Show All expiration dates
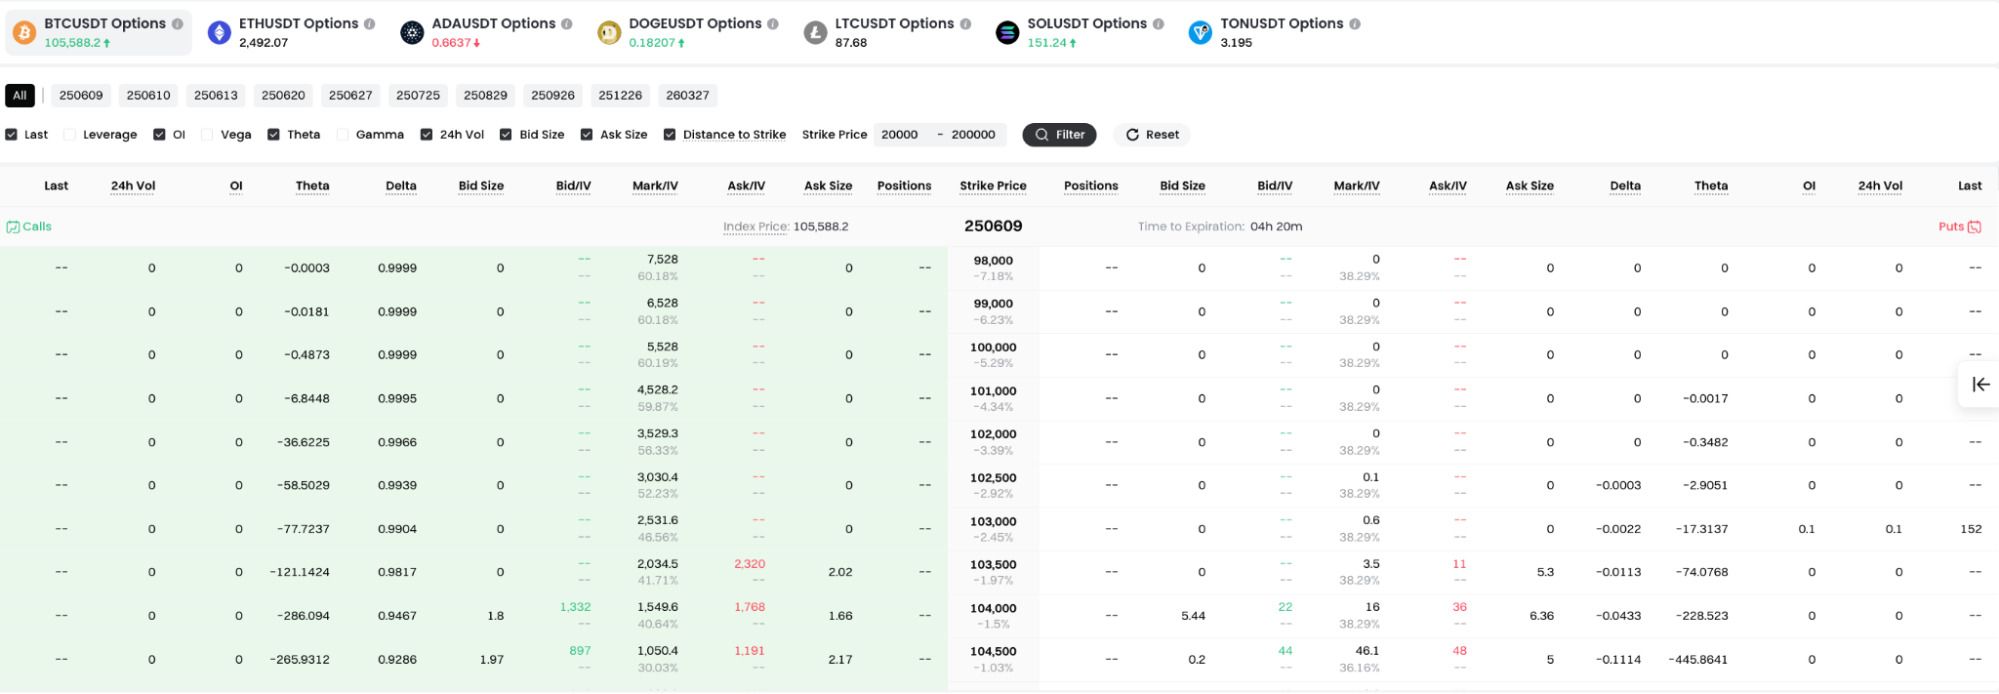This screenshot has width=1999, height=694. point(20,96)
